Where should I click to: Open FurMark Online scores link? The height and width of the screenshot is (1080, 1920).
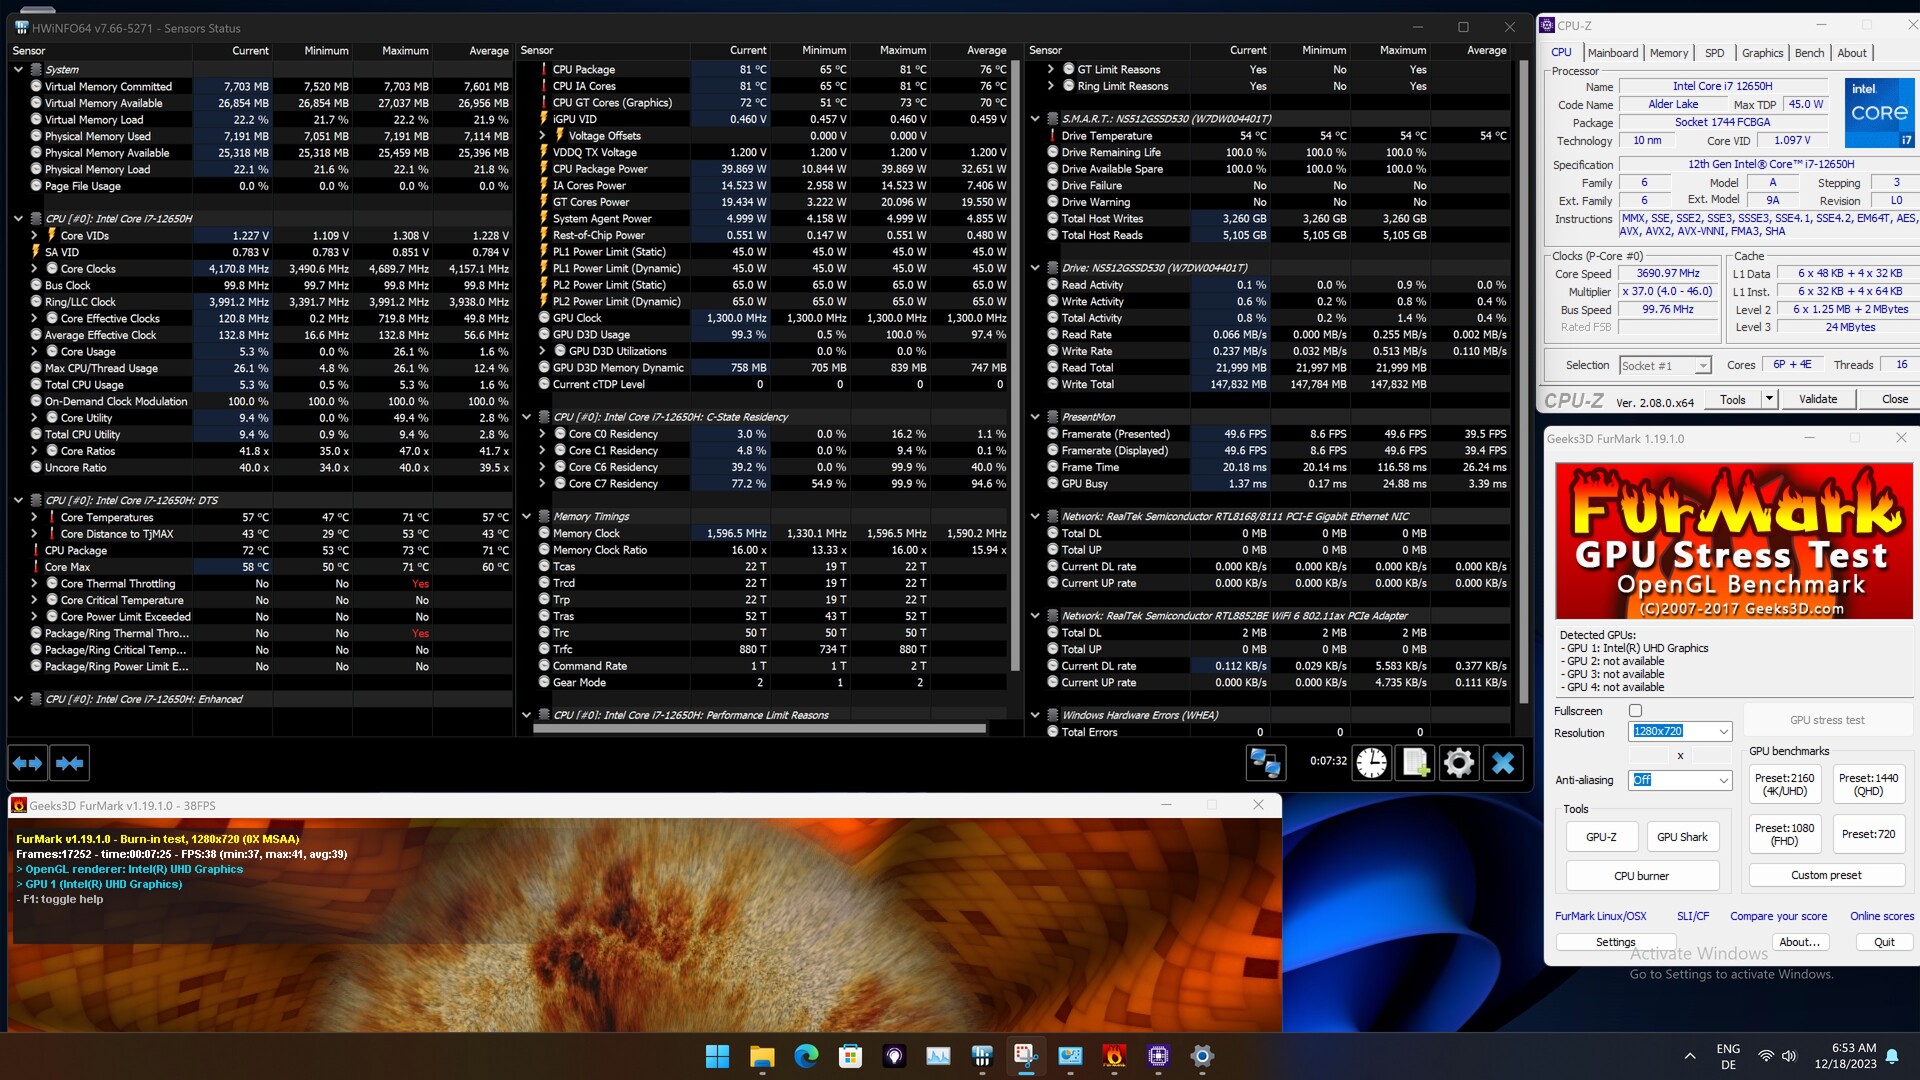point(1881,916)
